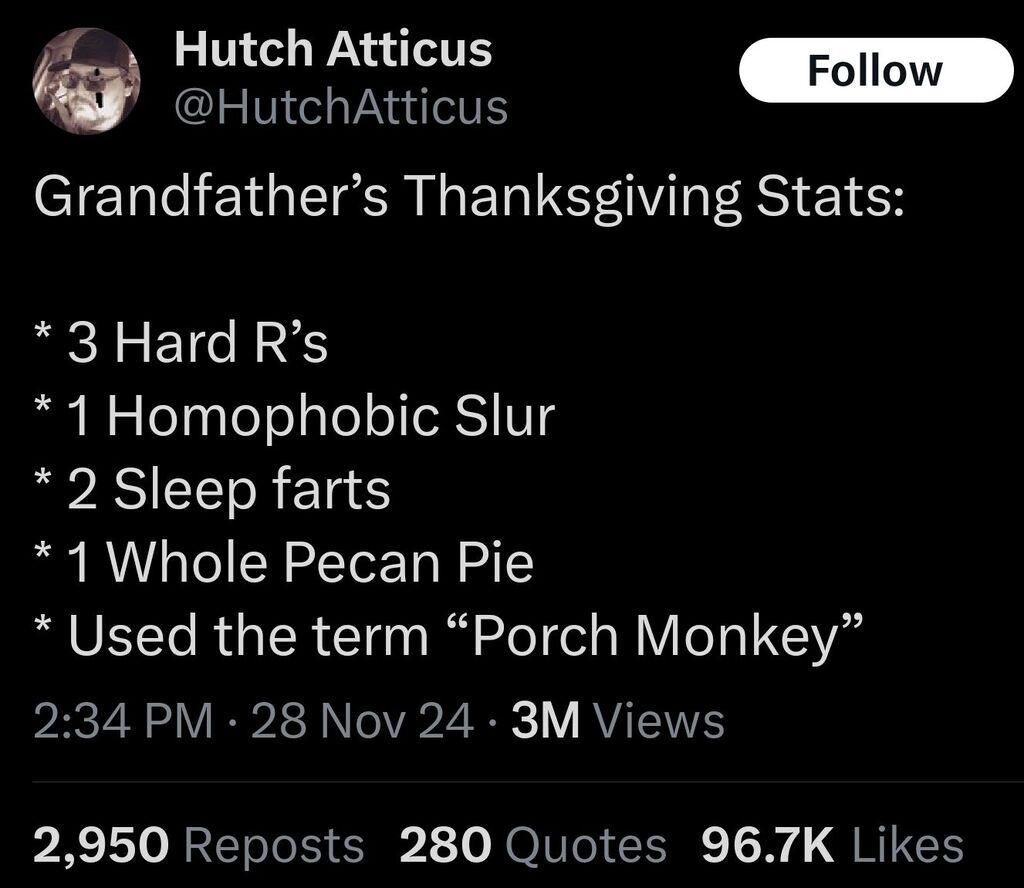This screenshot has width=1024, height=888.
Task: Click the line starting with Used the term
Action: pyautogui.click(x=464, y=635)
